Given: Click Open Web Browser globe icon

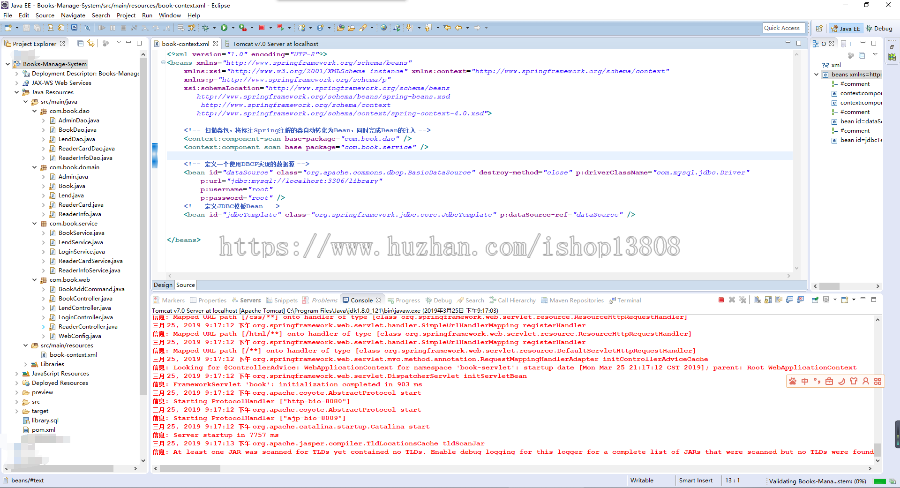Looking at the screenshot, I should click(383, 28).
